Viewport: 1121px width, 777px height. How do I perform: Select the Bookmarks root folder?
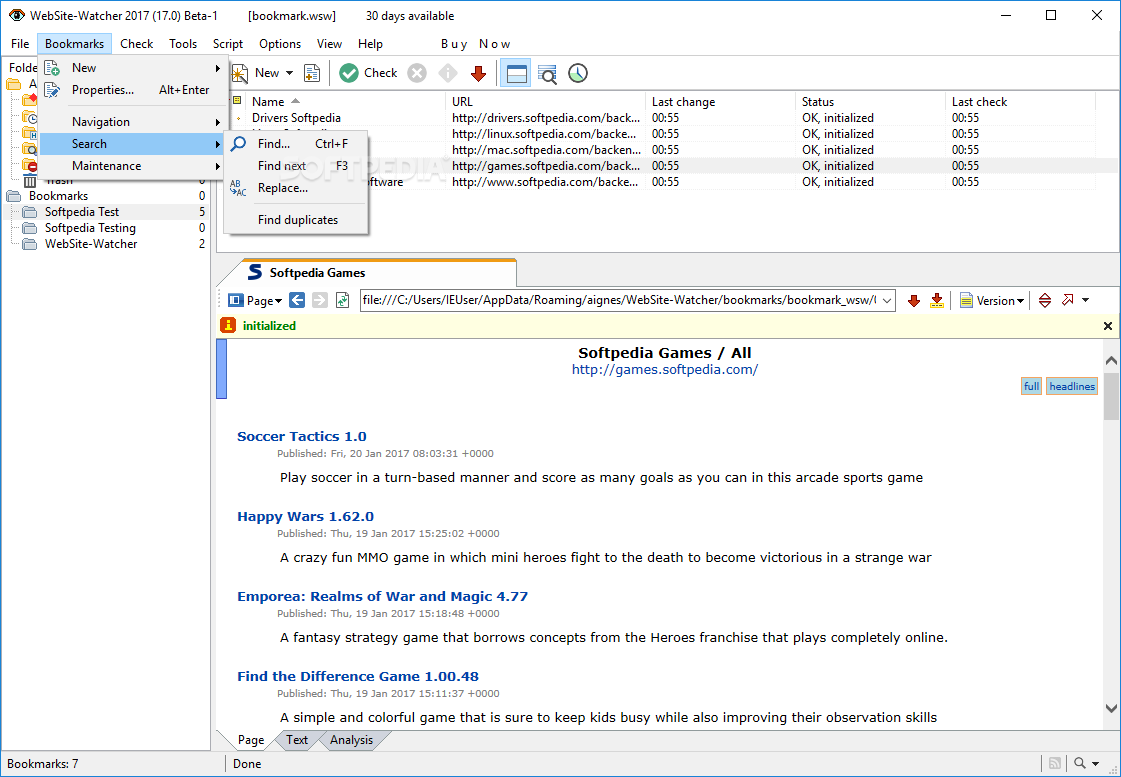59,196
